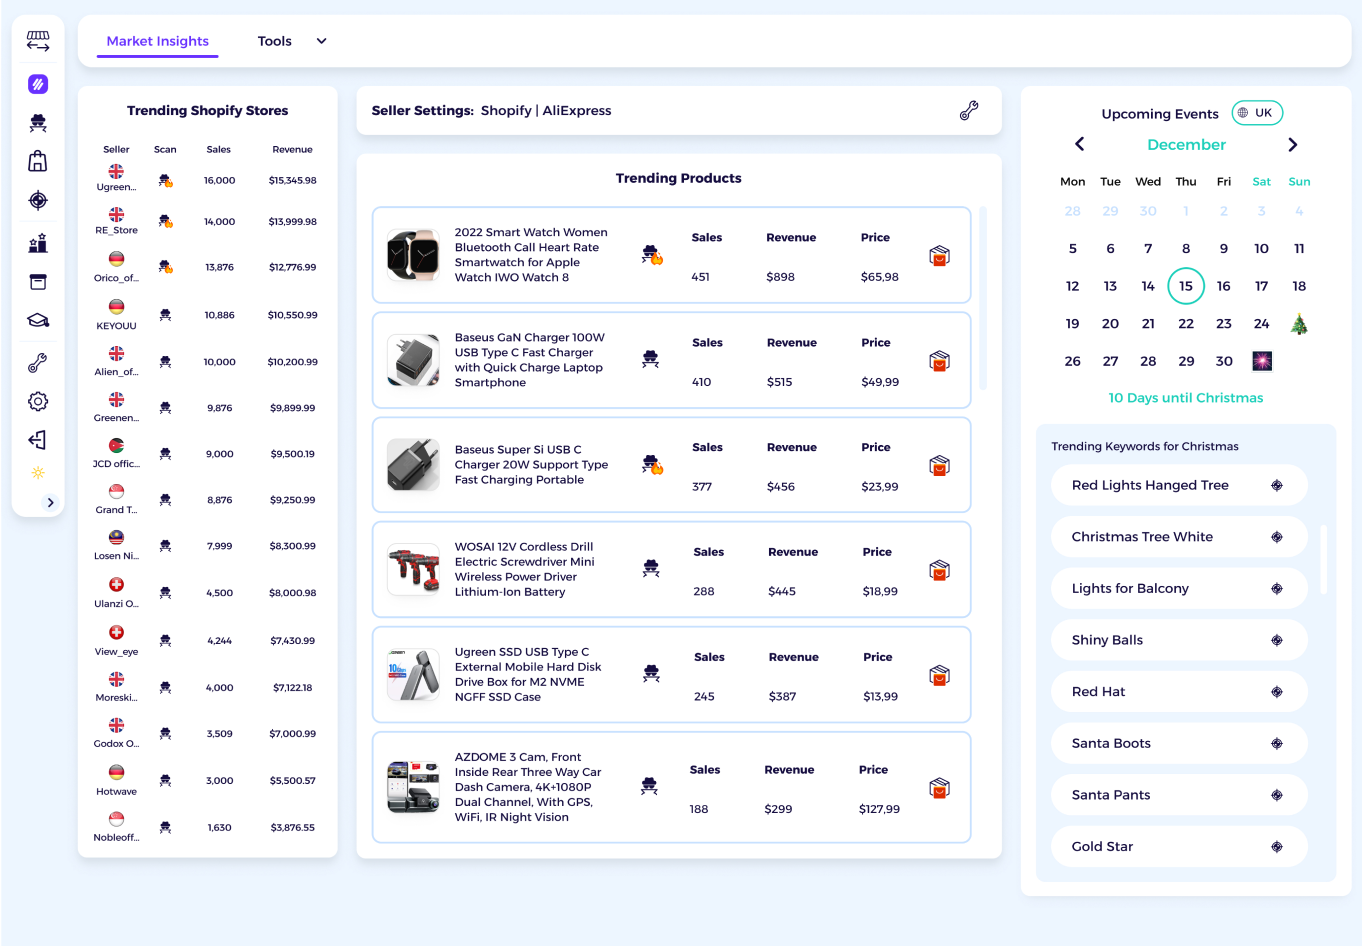The image size is (1362, 946).
Task: Open the graduation cap icon in sidebar
Action: [x=38, y=321]
